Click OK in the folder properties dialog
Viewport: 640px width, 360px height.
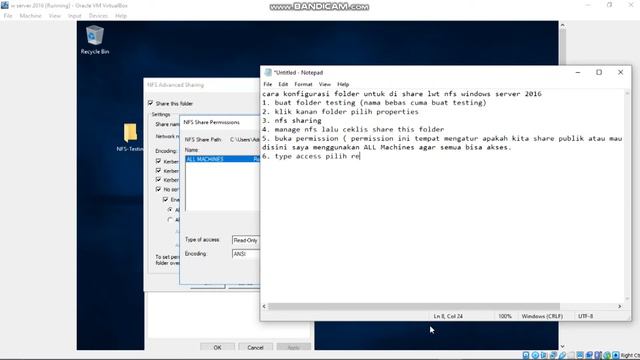[217, 347]
